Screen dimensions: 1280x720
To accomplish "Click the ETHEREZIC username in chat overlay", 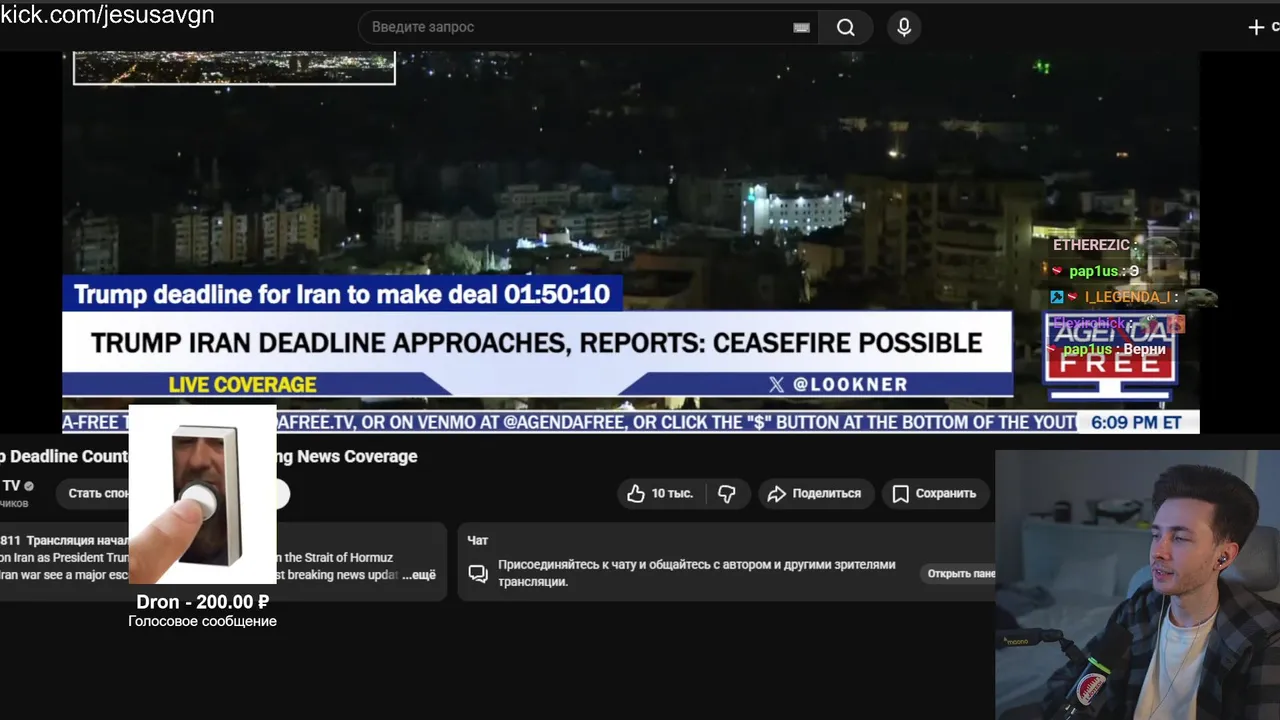I will (x=1091, y=245).
